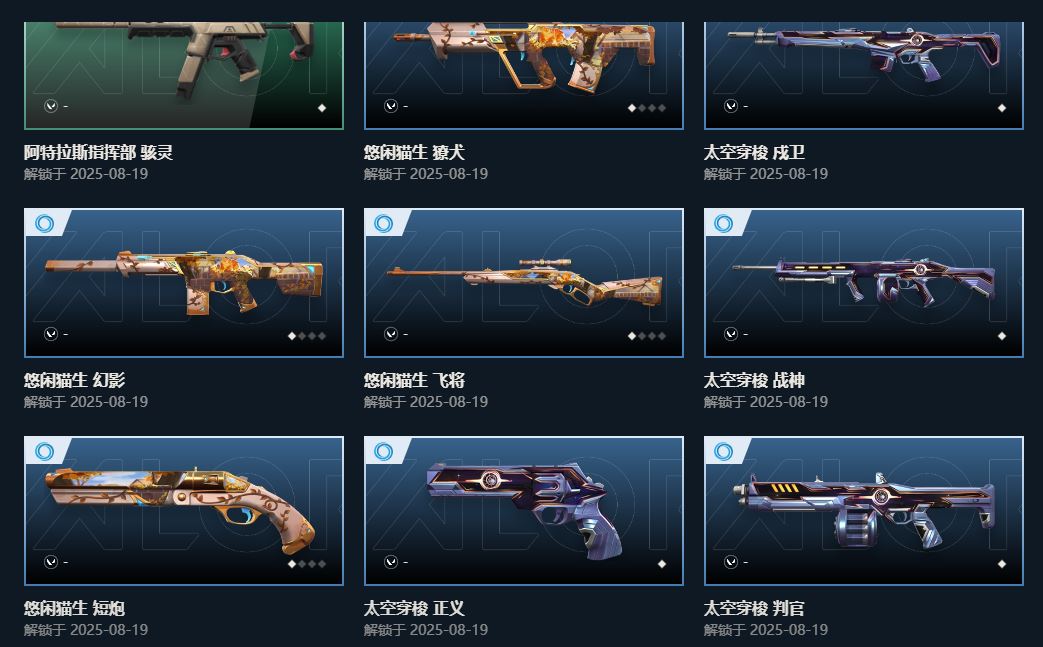Click the level diamonds on 悠闲猫生 獠犬 card
Image resolution: width=1043 pixels, height=647 pixels.
click(x=647, y=108)
